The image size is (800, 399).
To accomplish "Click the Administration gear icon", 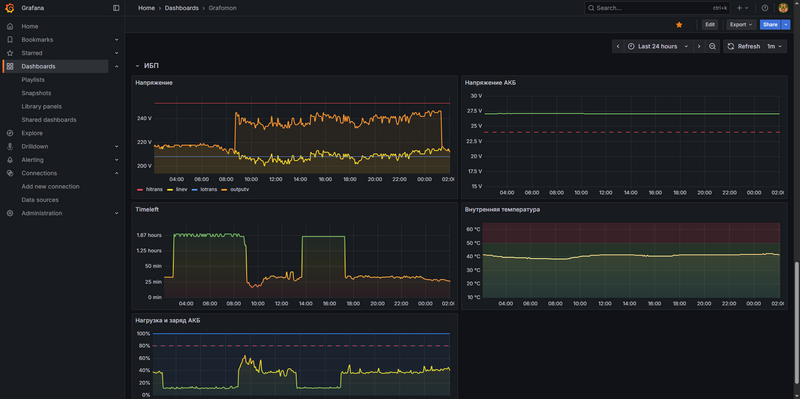I will click(10, 213).
